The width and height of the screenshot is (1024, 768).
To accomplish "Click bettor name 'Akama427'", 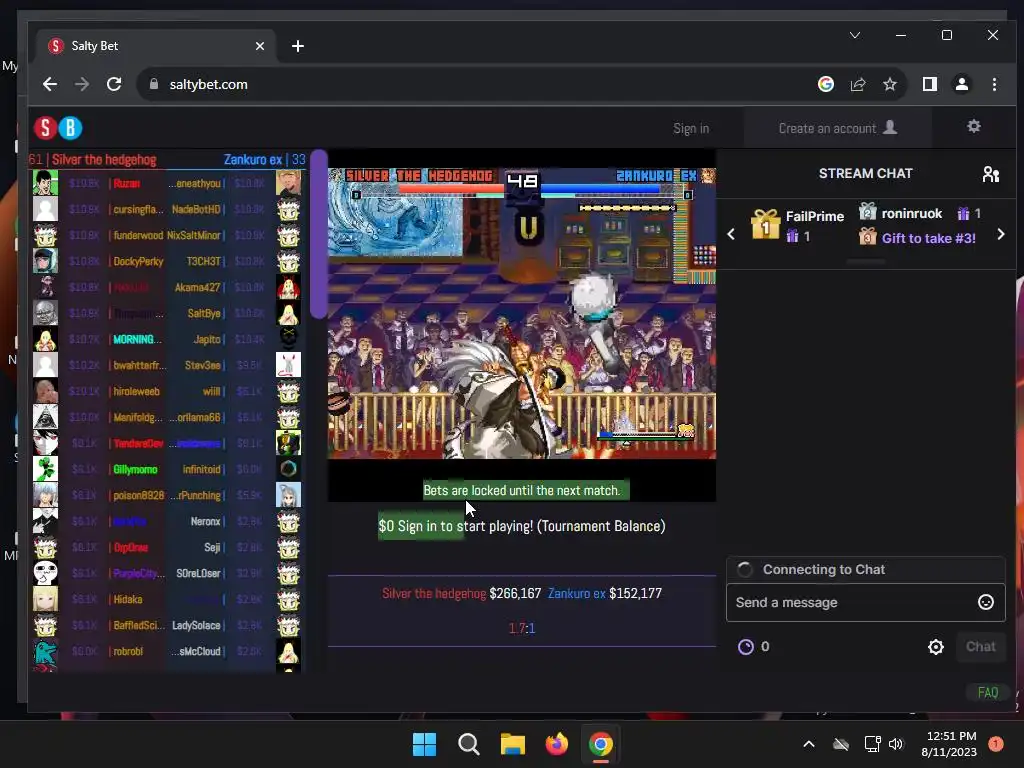I will pyautogui.click(x=197, y=287).
